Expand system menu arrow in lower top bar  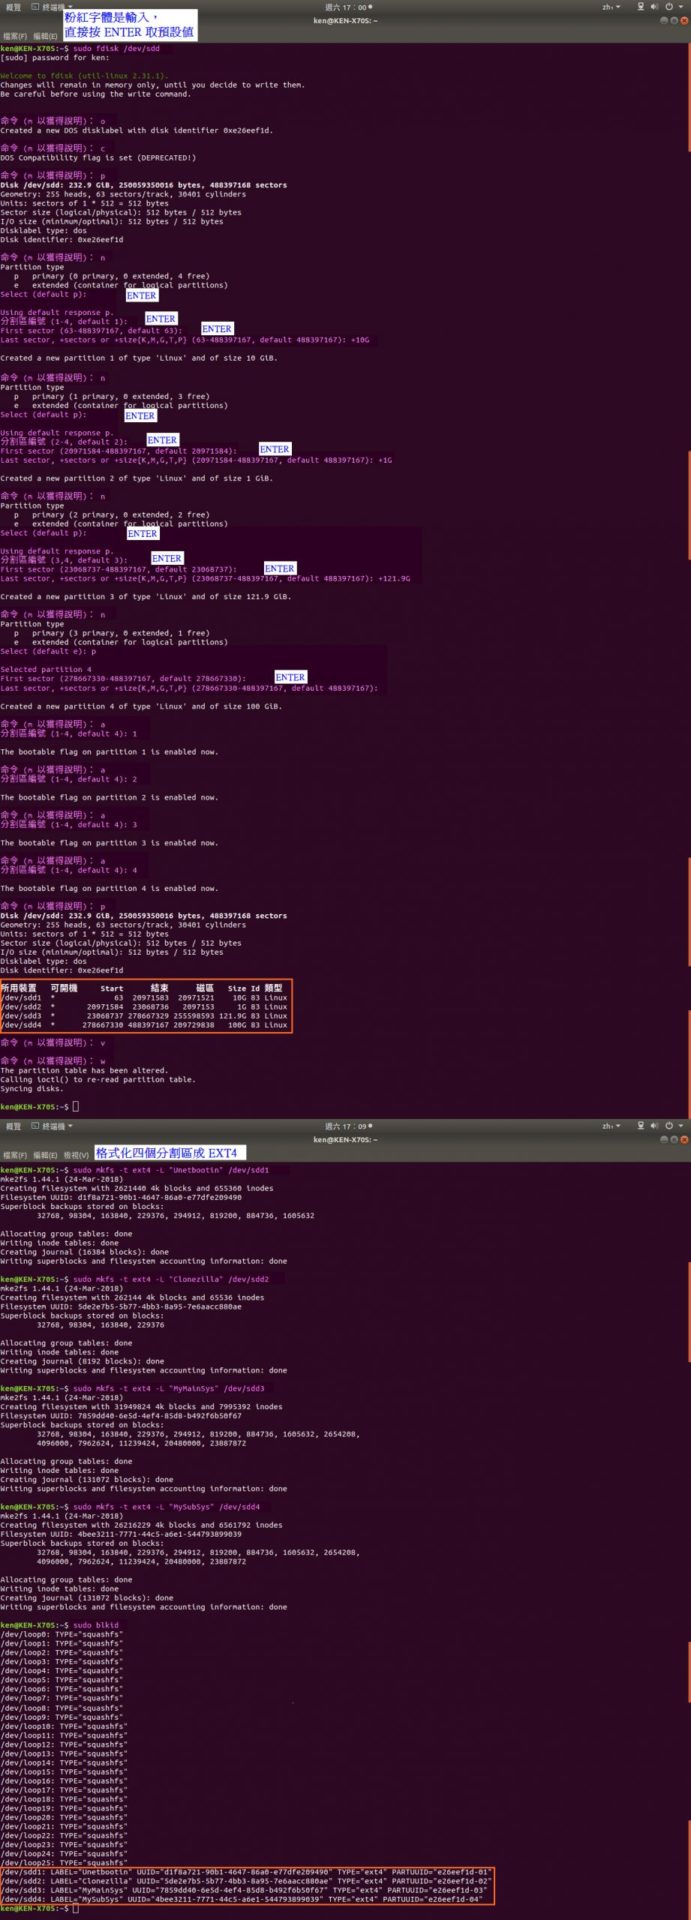(680, 1125)
